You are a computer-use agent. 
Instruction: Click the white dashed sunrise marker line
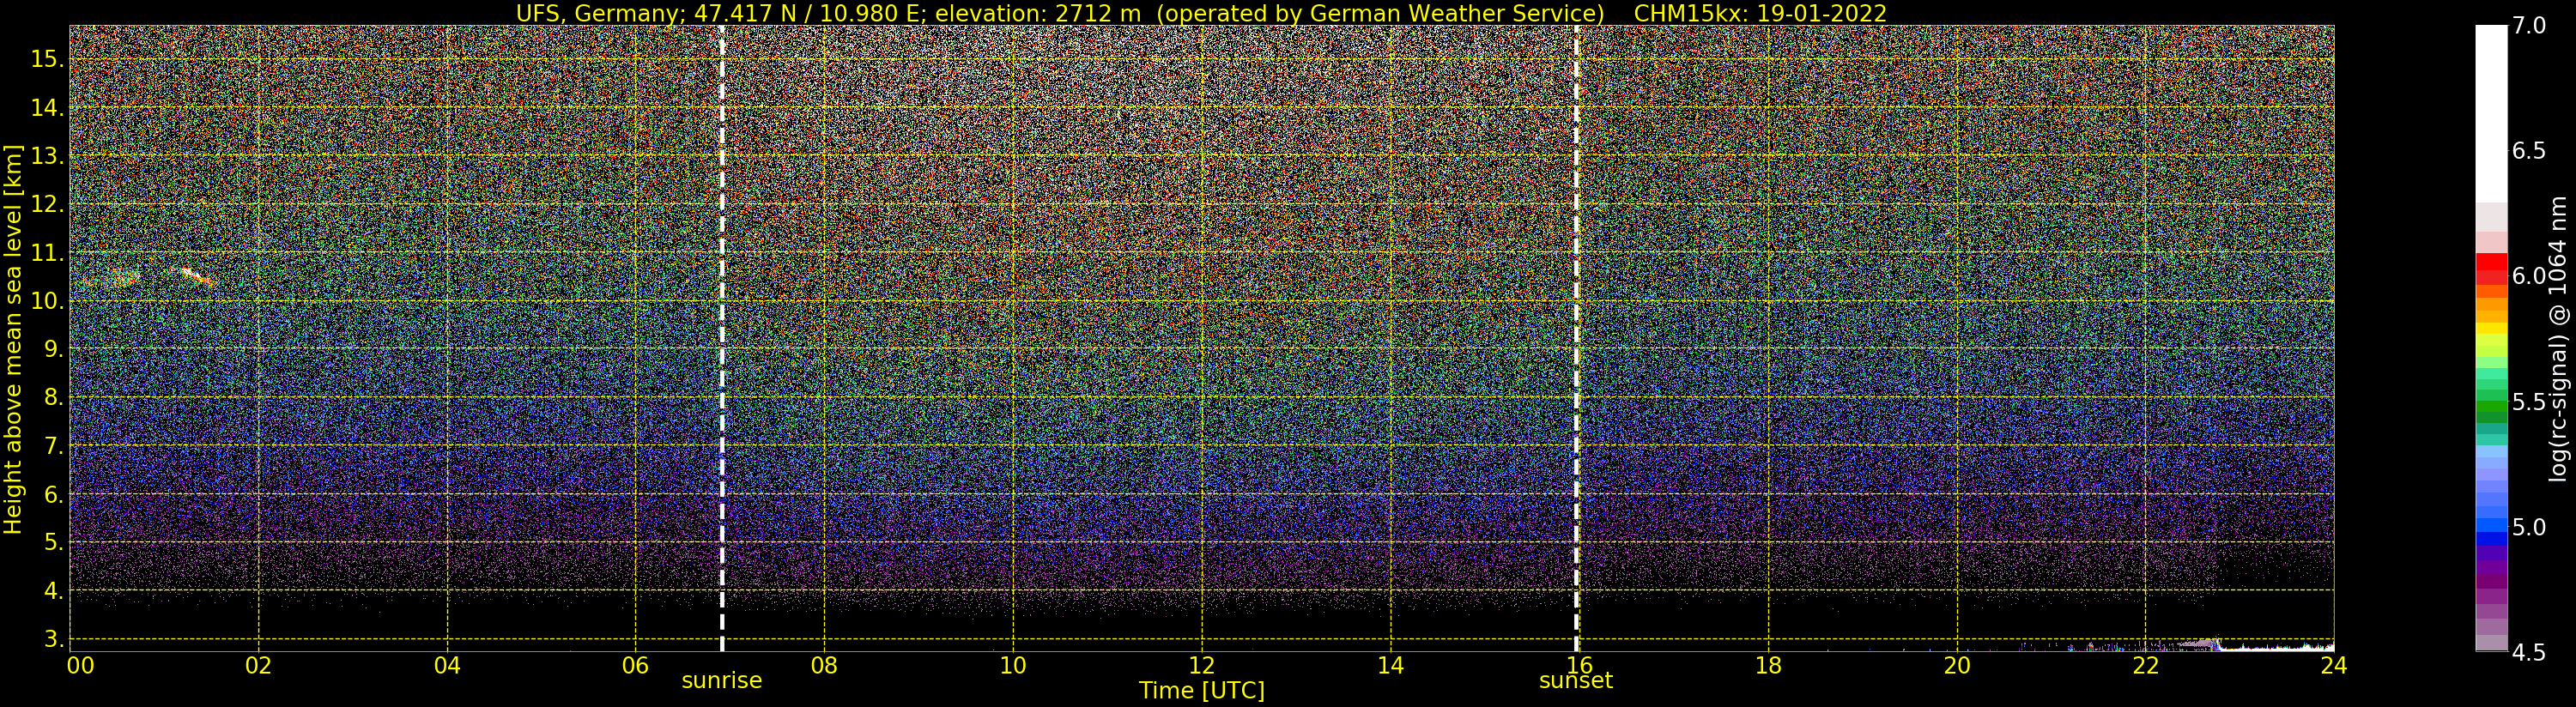[x=722, y=338]
